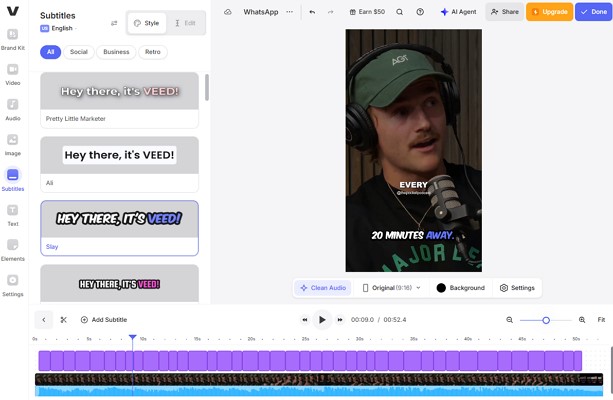
Task: Click Clean Audio
Action: pos(323,288)
